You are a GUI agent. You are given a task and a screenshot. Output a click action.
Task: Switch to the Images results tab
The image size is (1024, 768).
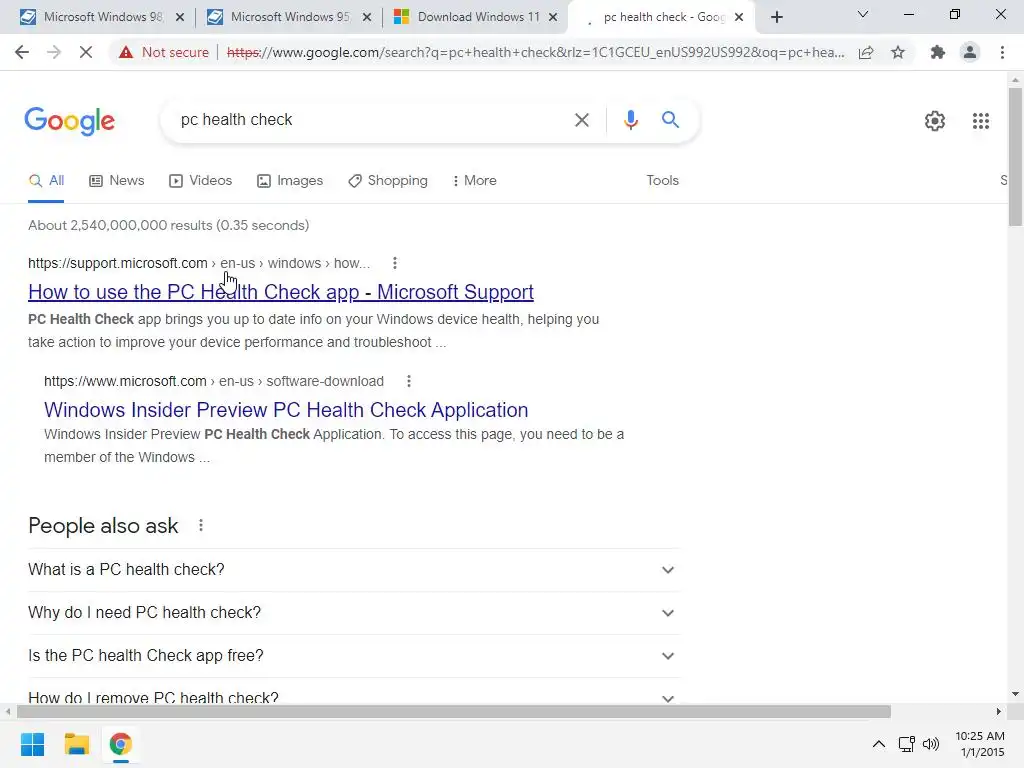coord(290,181)
